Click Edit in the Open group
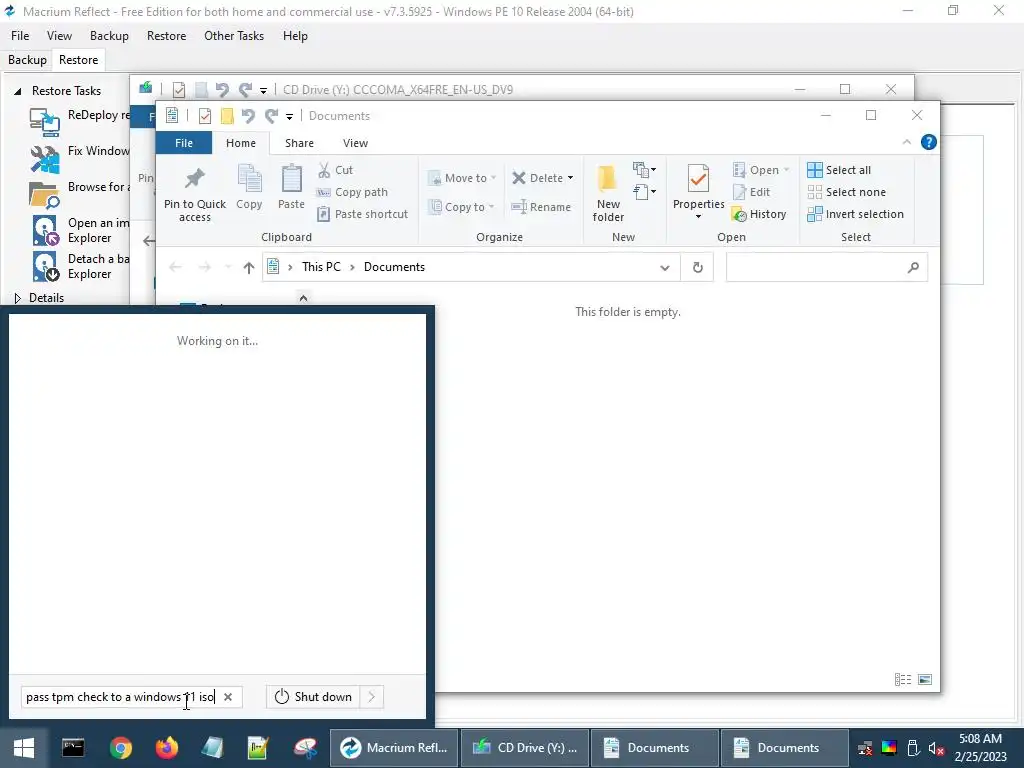This screenshot has width=1024, height=768. pyautogui.click(x=752, y=192)
